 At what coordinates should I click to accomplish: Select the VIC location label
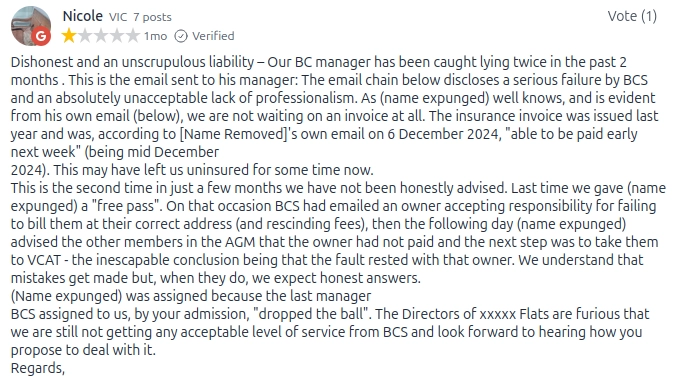point(118,17)
